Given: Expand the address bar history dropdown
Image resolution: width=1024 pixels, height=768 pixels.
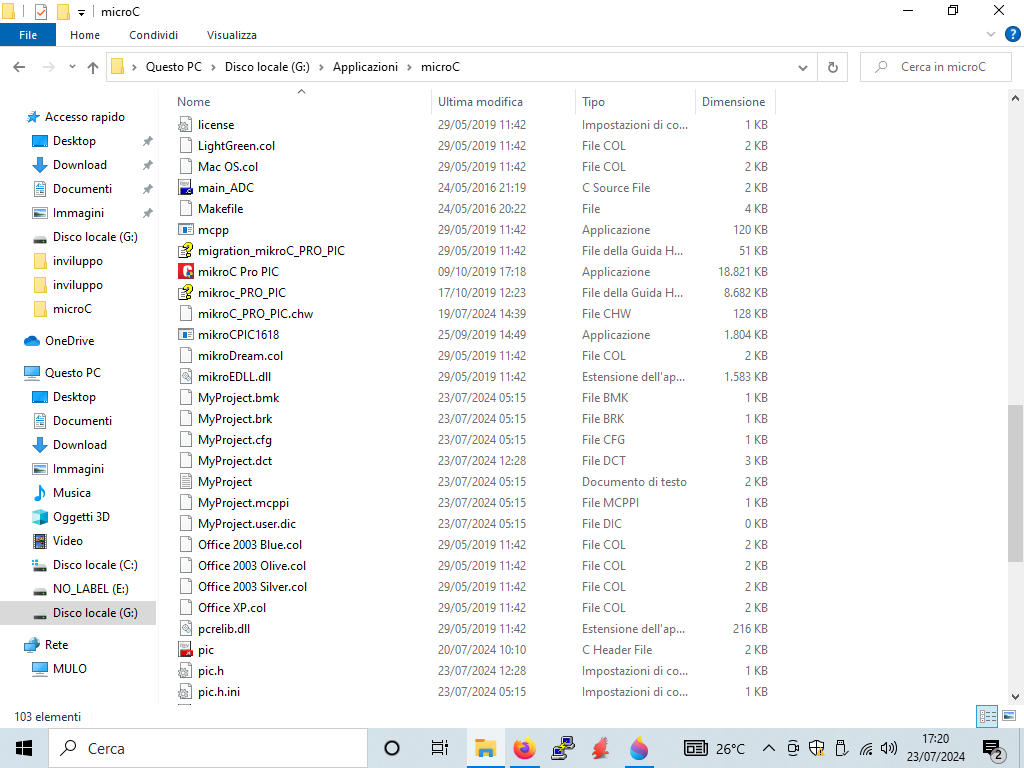Looking at the screenshot, I should pos(803,67).
